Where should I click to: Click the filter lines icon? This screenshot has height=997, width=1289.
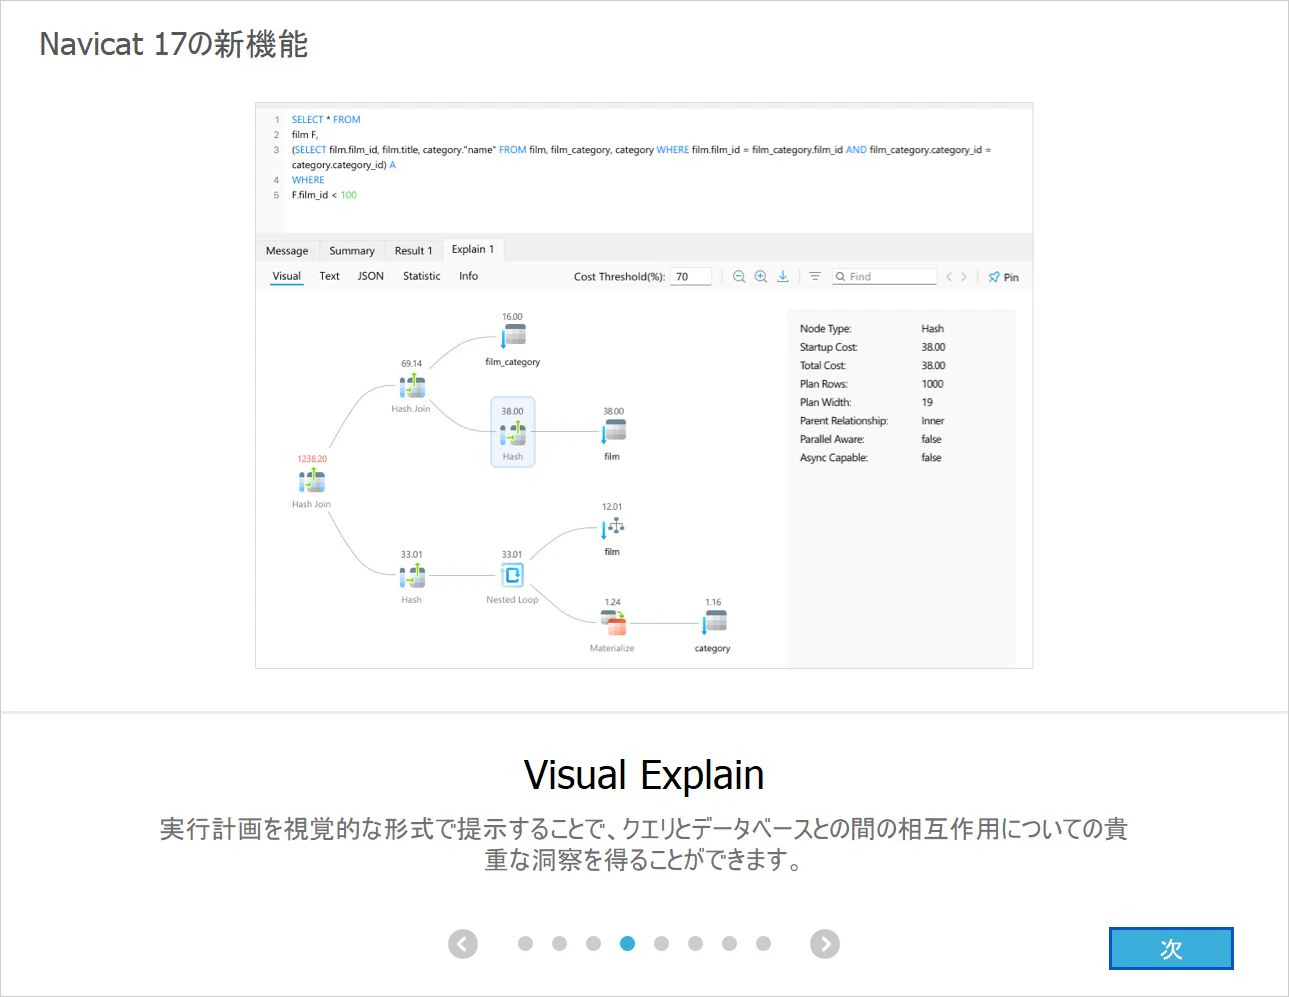[815, 277]
